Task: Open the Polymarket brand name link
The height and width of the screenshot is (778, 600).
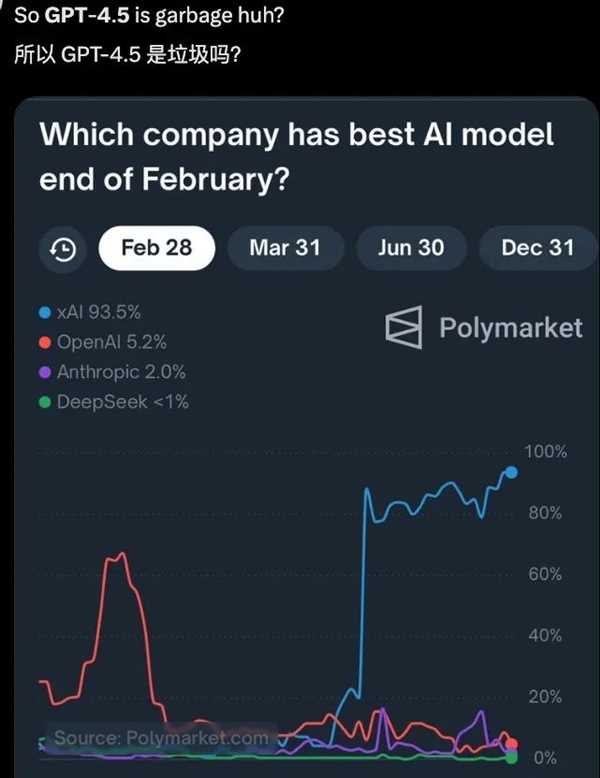Action: point(510,327)
